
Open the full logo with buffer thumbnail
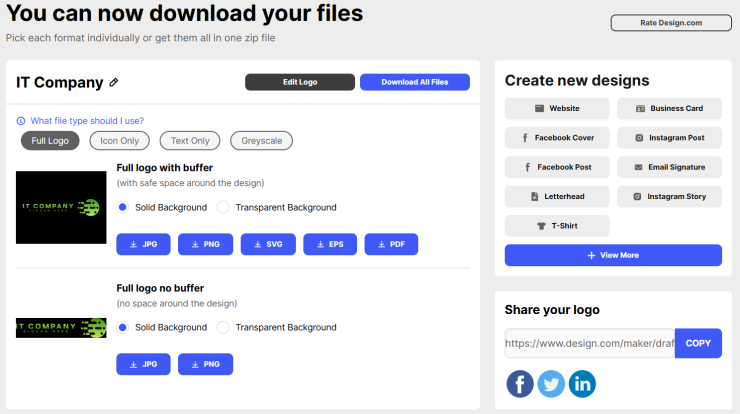coord(61,208)
